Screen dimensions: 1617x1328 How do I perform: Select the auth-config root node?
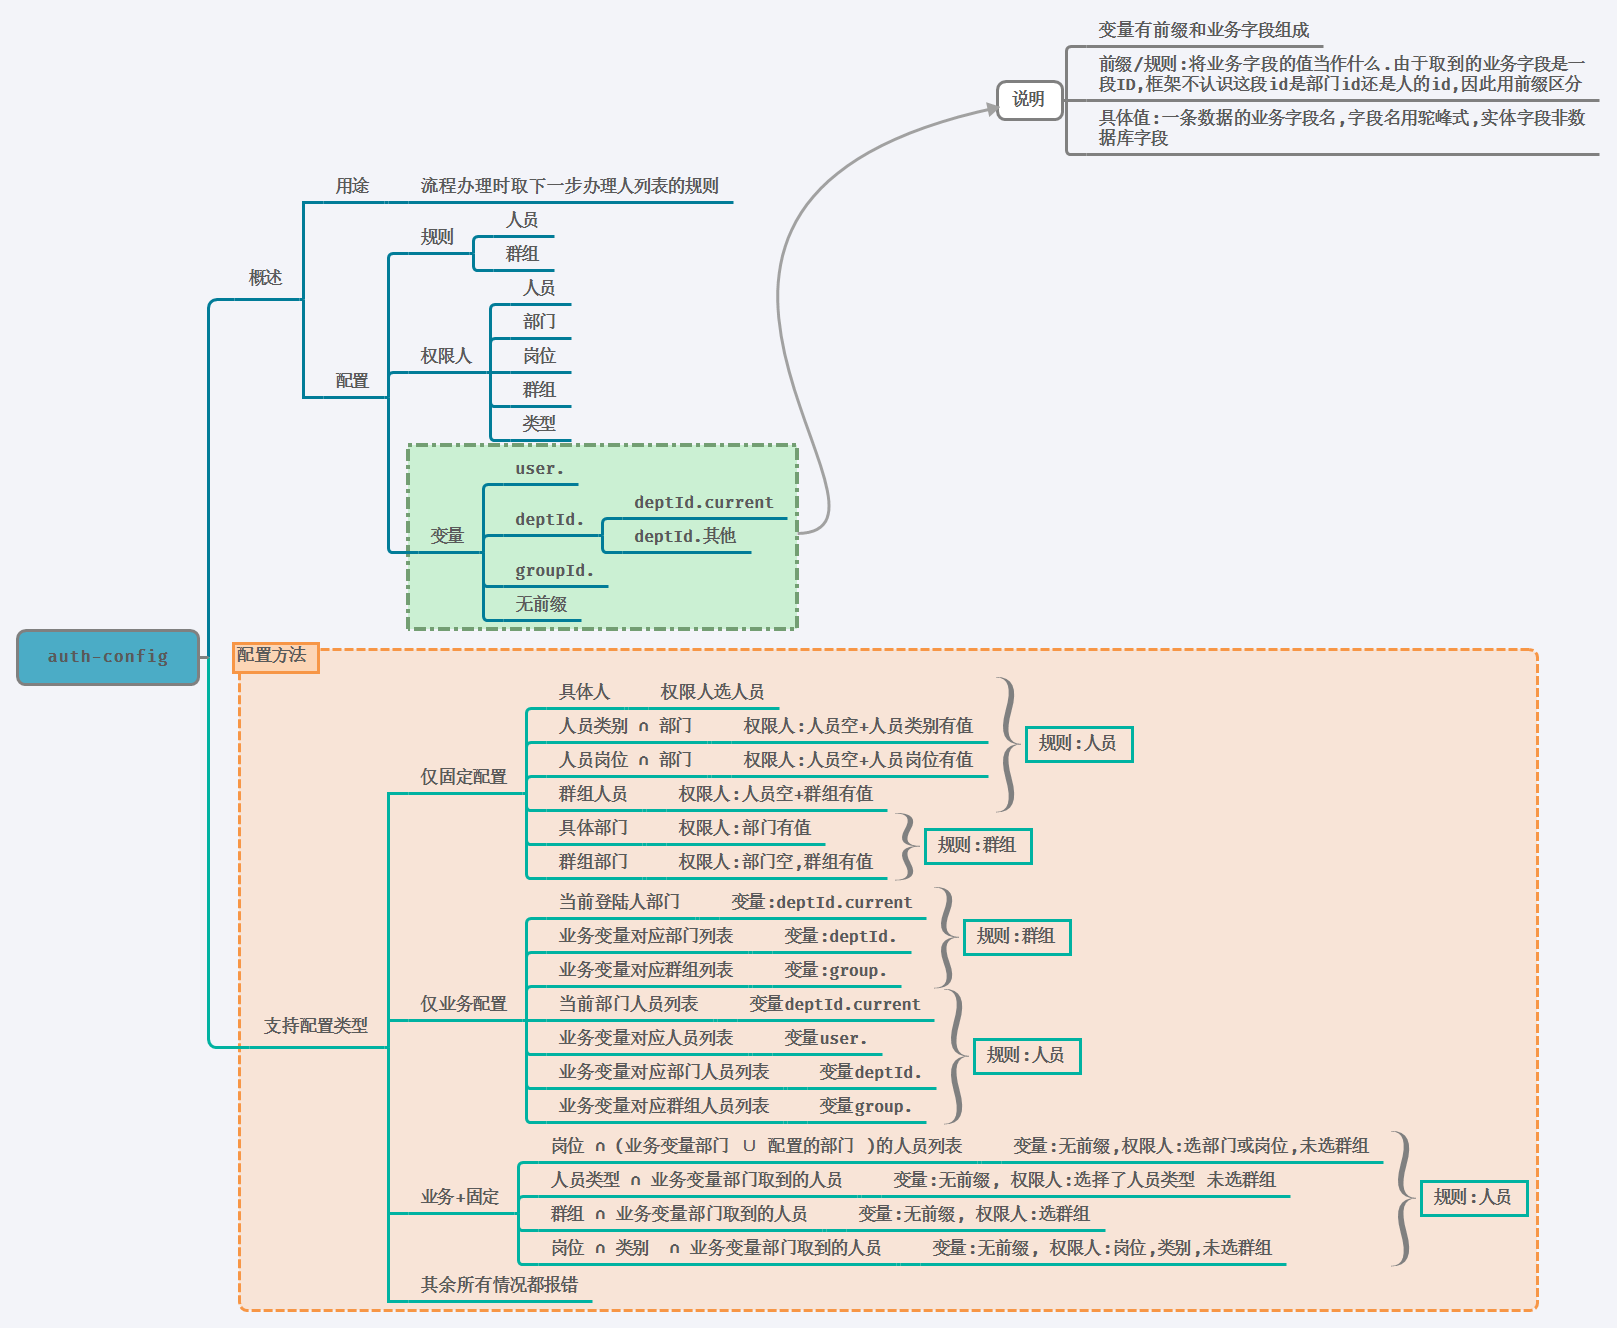[108, 657]
